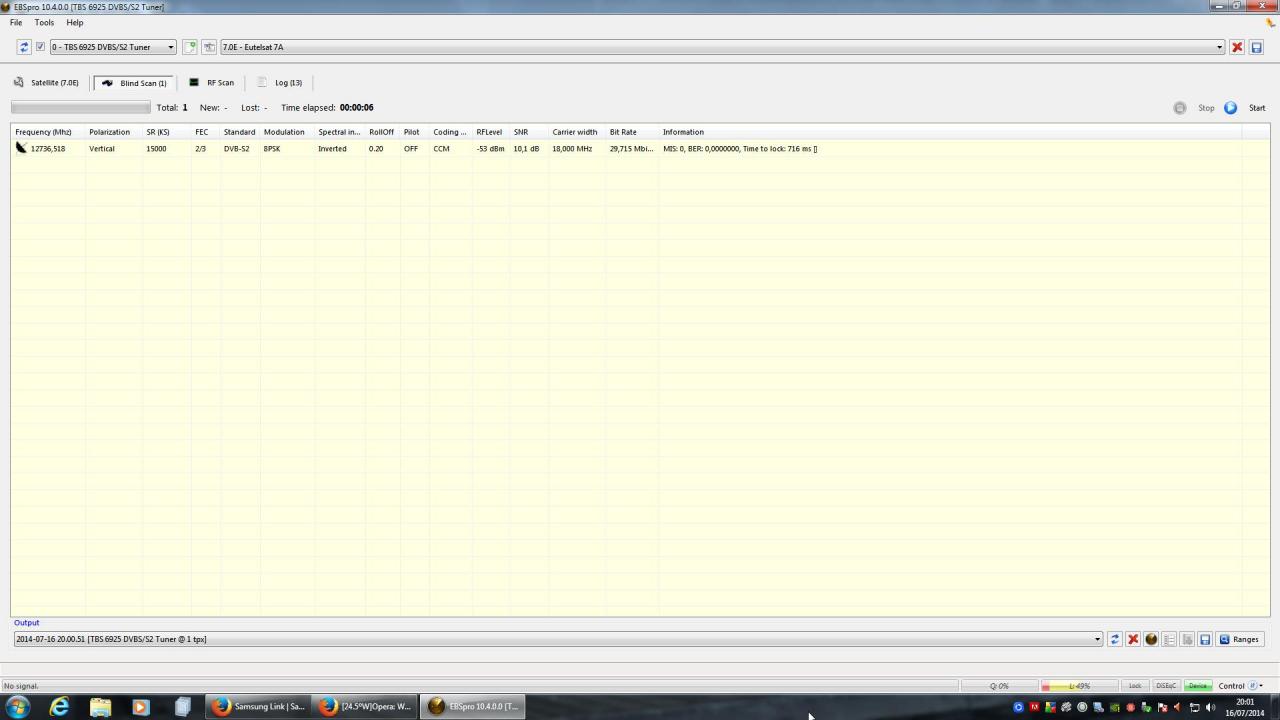1280x720 pixels.
Task: Delete the satellite using the red X
Action: tap(1237, 47)
